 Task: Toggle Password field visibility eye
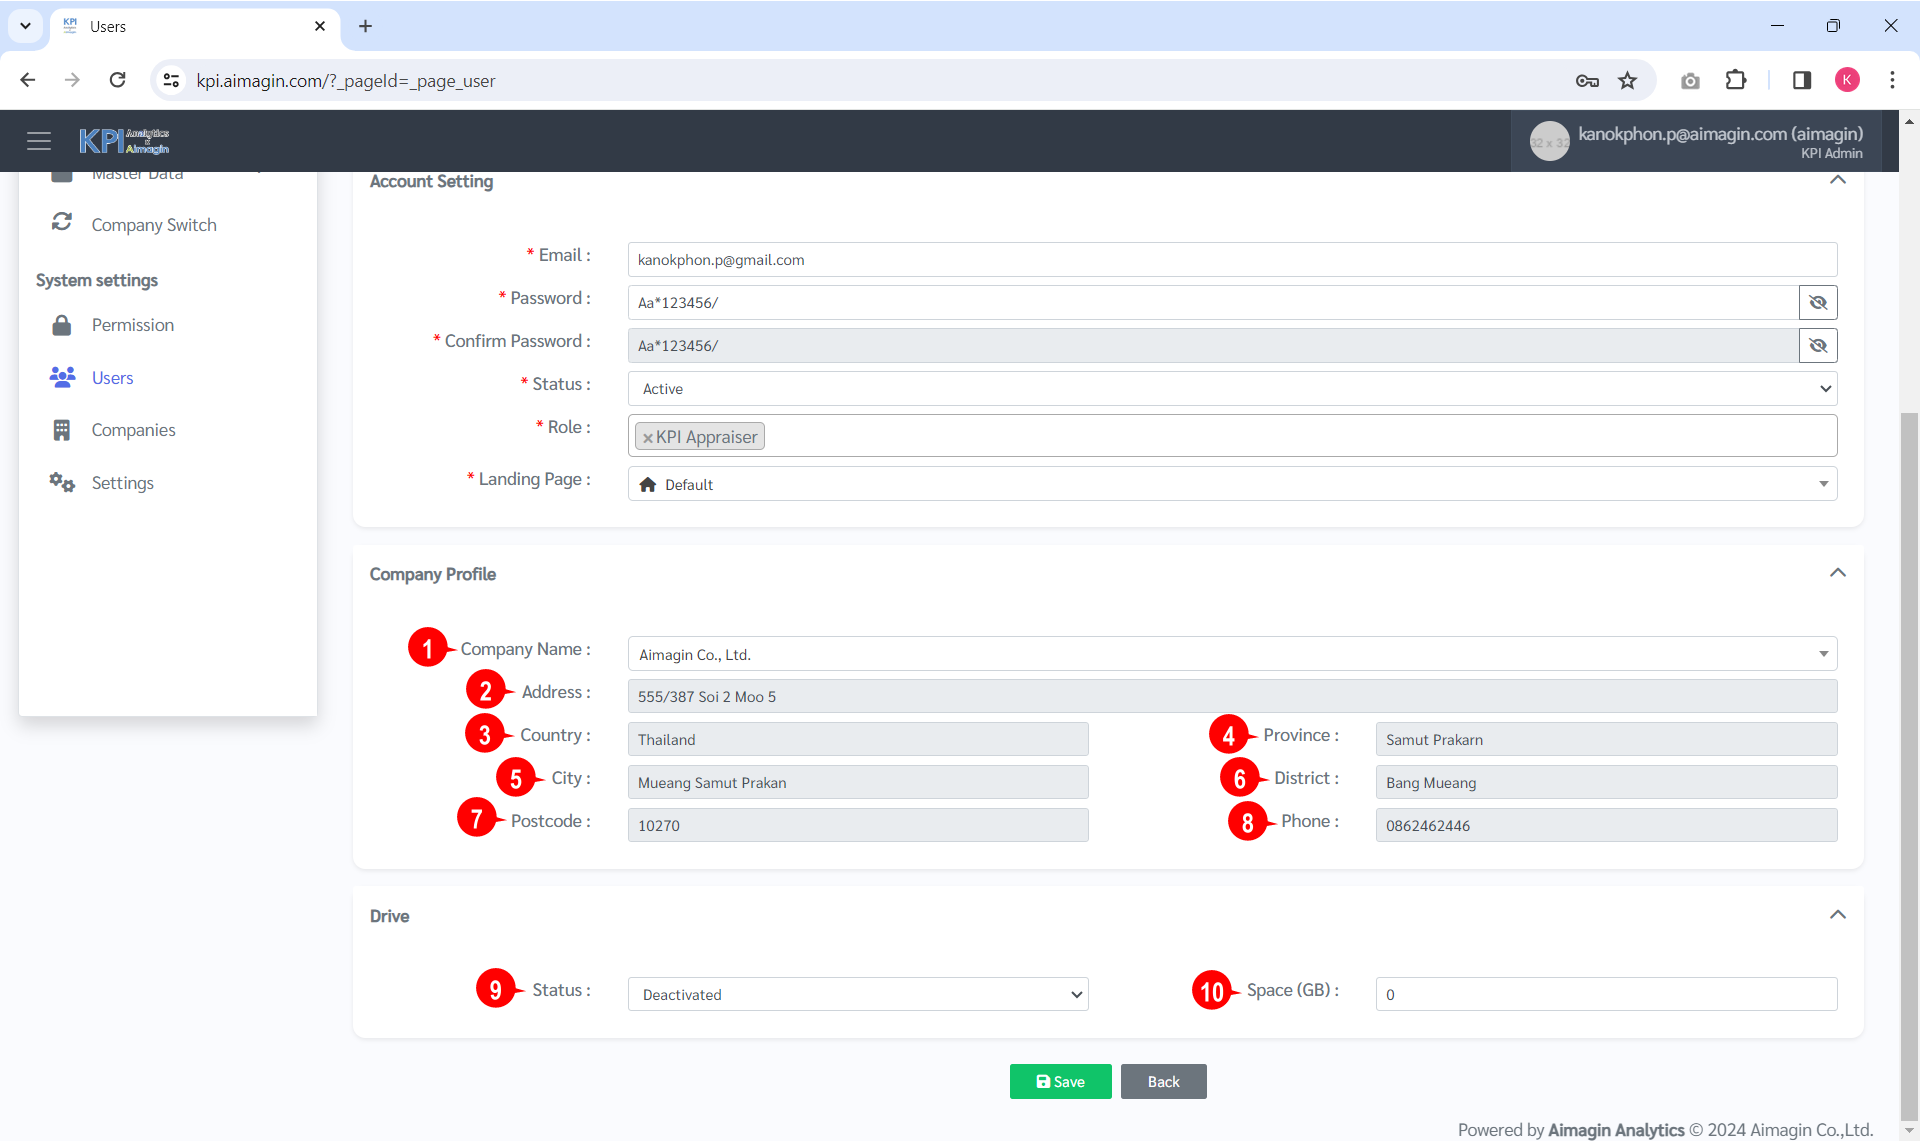(1818, 303)
